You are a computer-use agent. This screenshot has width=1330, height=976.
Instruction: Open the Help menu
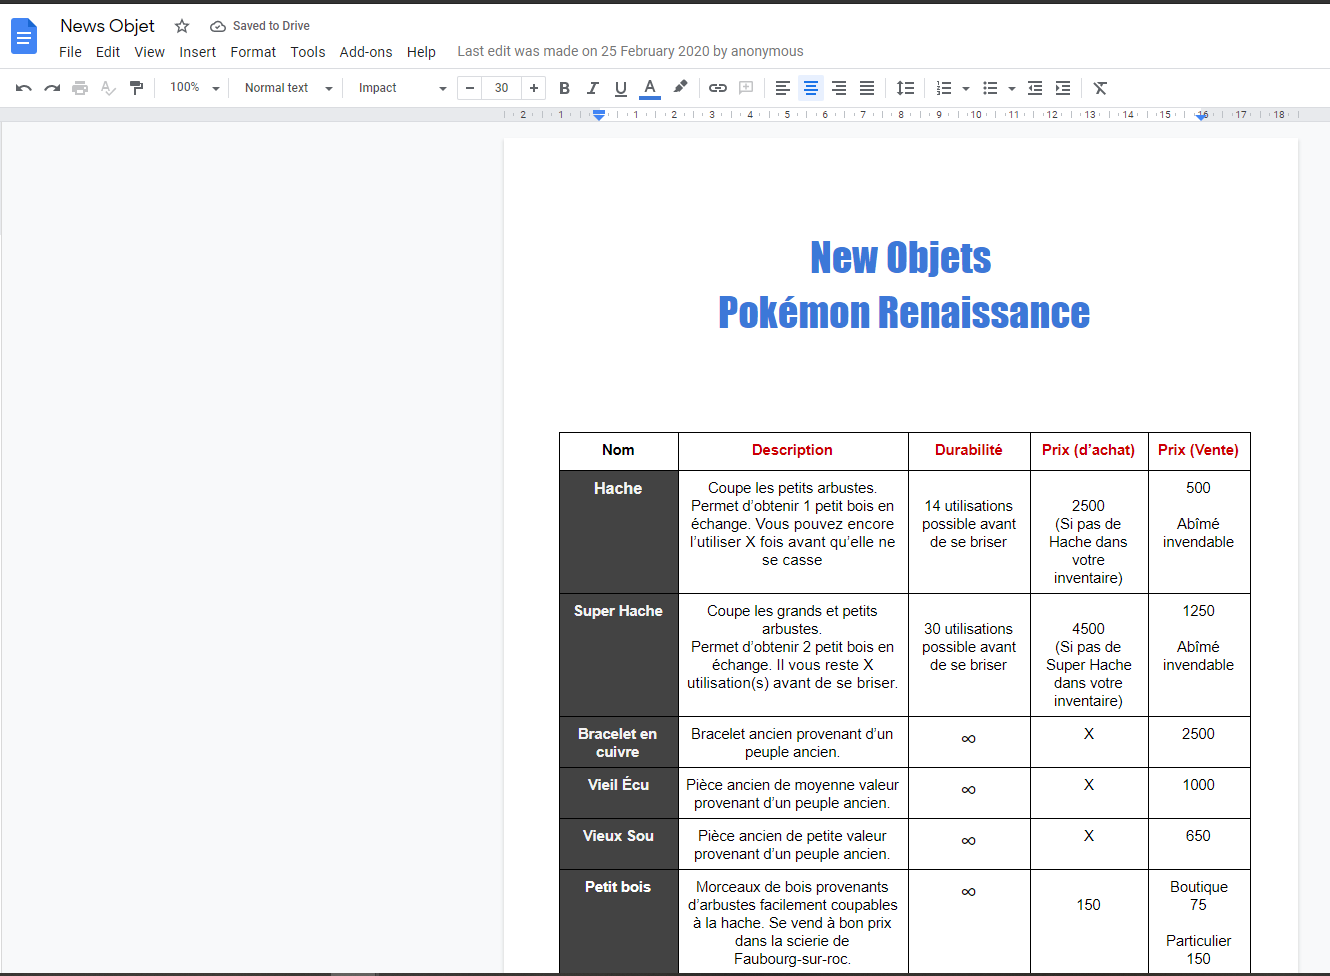pyautogui.click(x=421, y=52)
